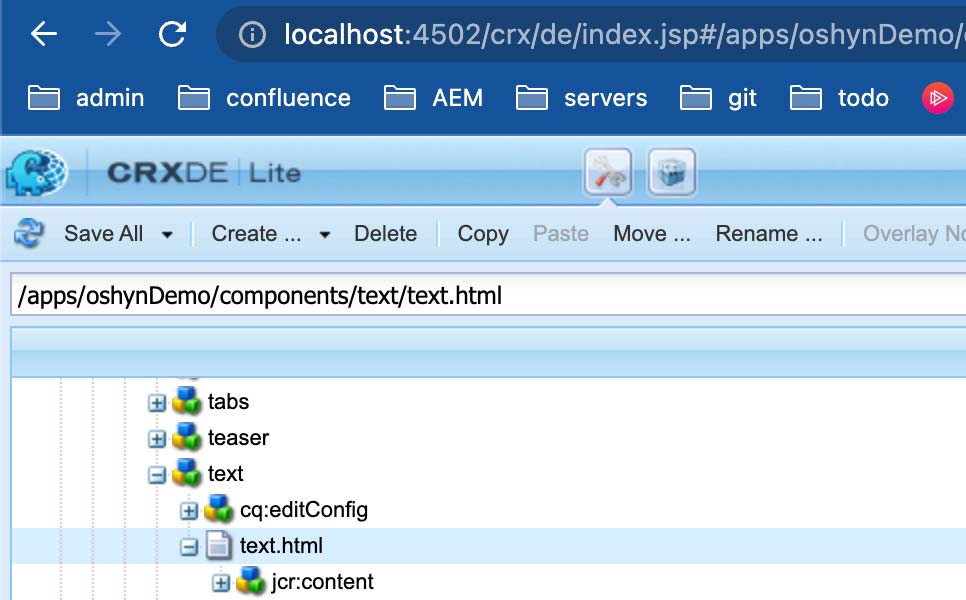Click Copy in the toolbar
Image resolution: width=966 pixels, height=600 pixels.
click(x=483, y=234)
